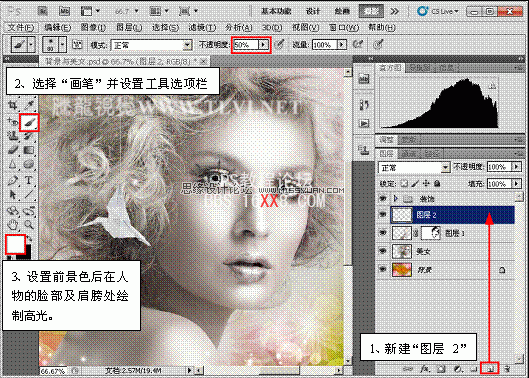The height and width of the screenshot is (378, 529).
Task: Select the Sponge tool
Action: (x=29, y=165)
